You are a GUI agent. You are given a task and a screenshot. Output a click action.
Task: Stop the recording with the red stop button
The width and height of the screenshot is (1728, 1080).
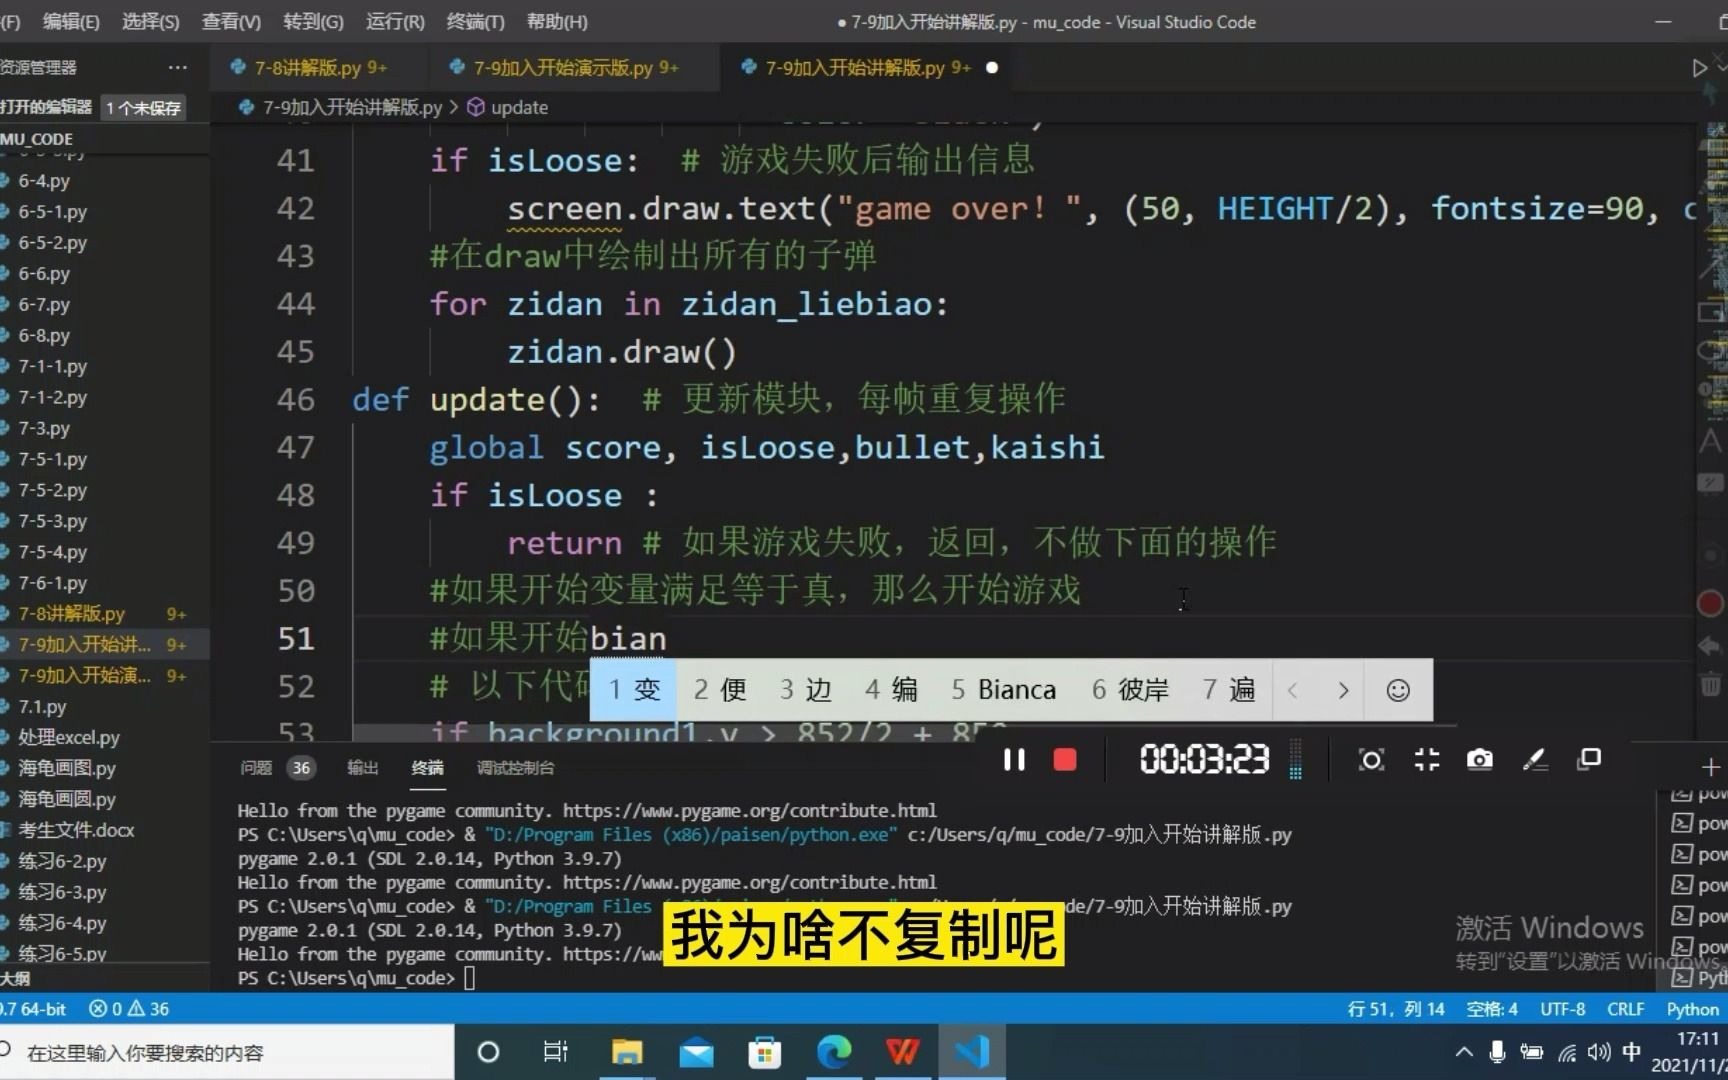1064,760
